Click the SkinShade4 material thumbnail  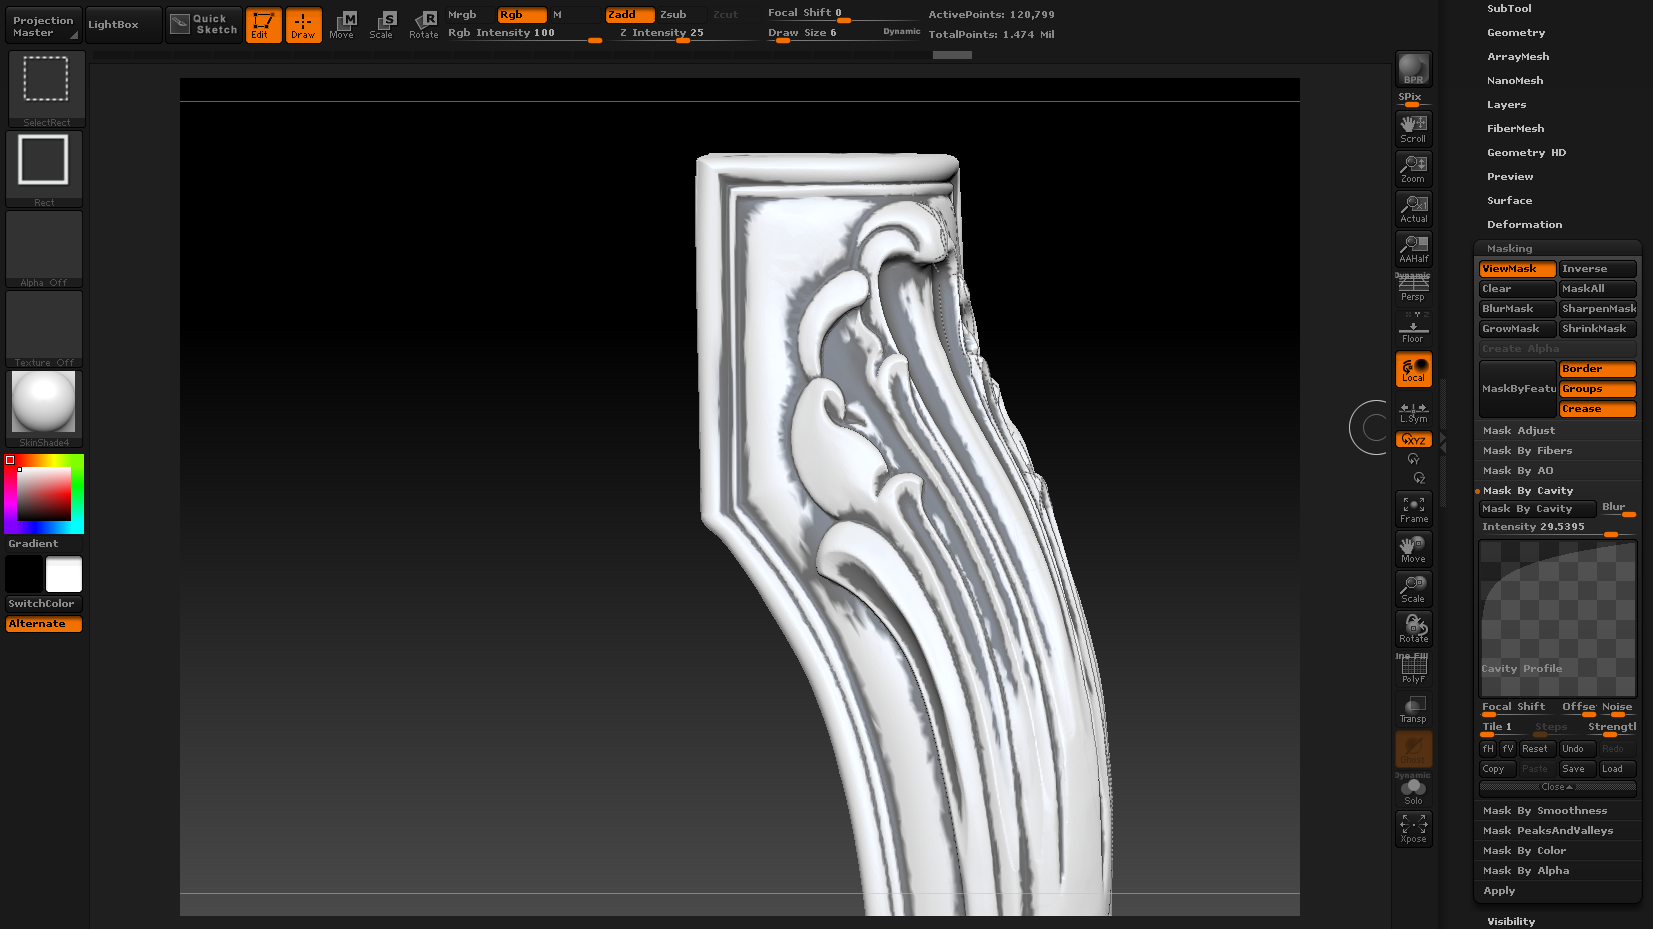pyautogui.click(x=42, y=403)
